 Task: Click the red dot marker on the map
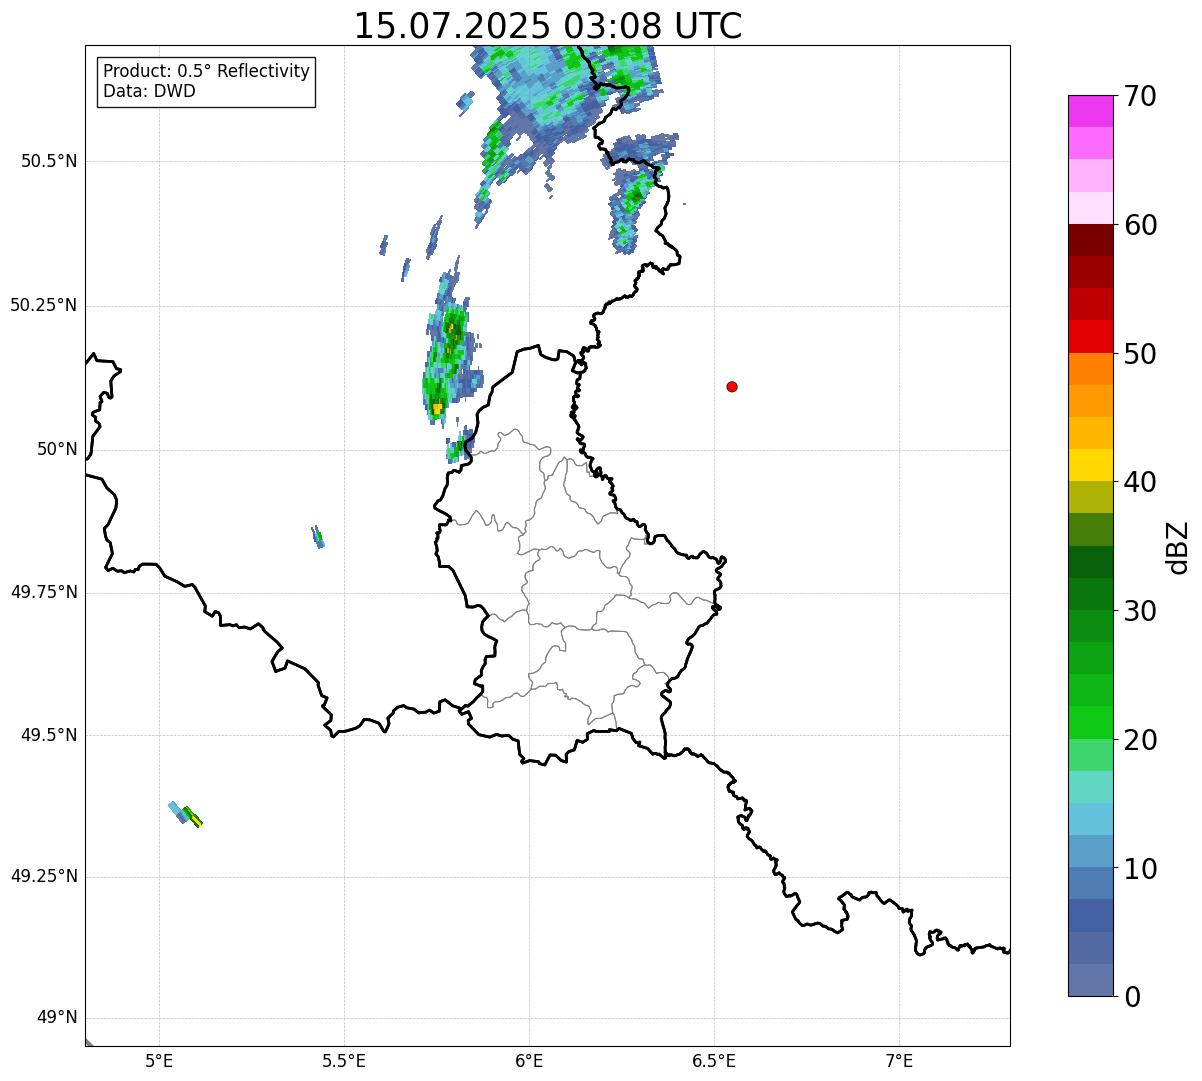point(732,386)
